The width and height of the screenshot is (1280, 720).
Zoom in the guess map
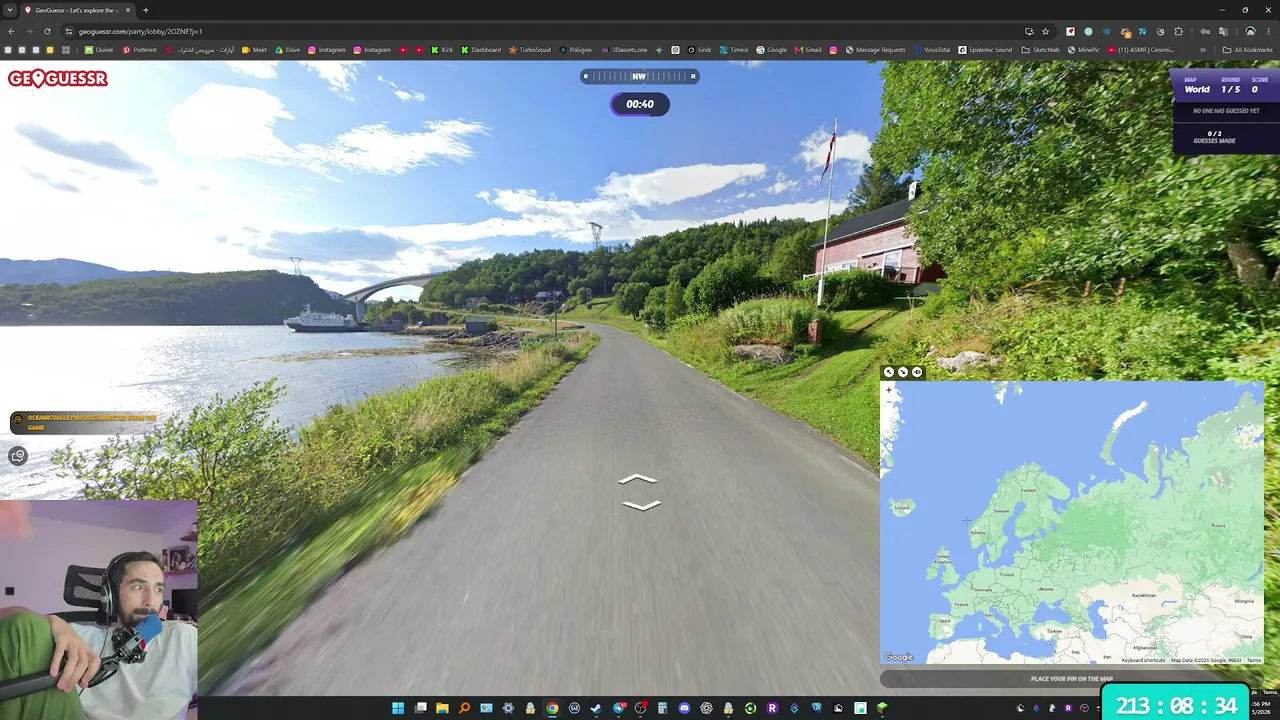click(x=889, y=390)
